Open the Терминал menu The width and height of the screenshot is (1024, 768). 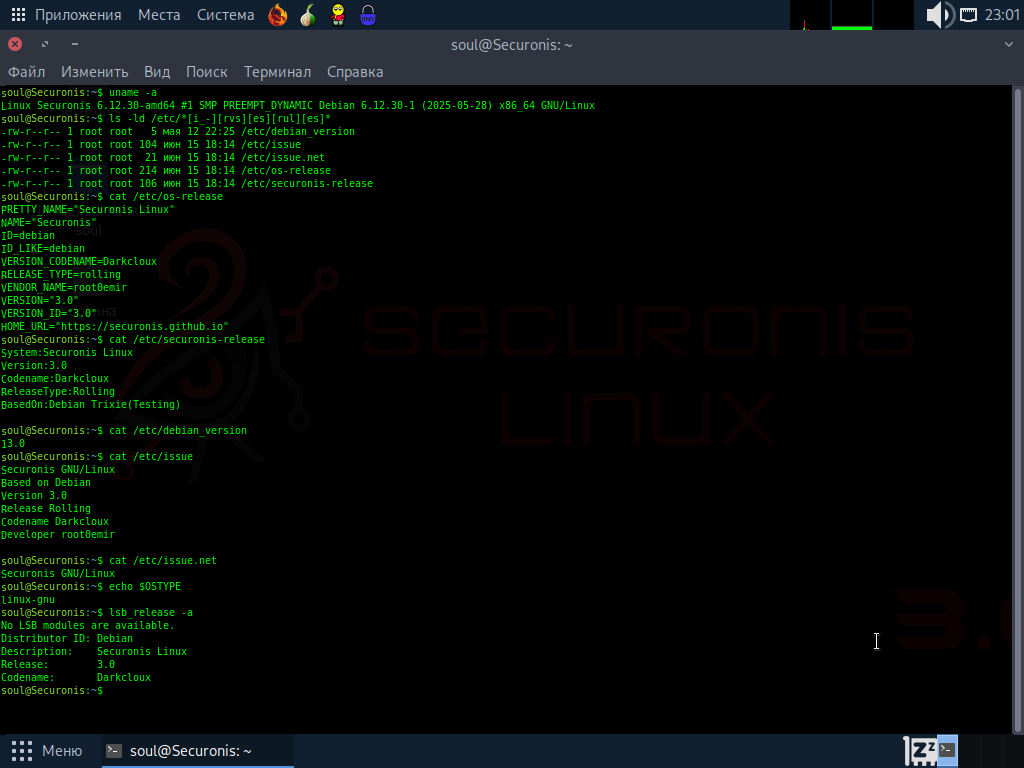[277, 72]
